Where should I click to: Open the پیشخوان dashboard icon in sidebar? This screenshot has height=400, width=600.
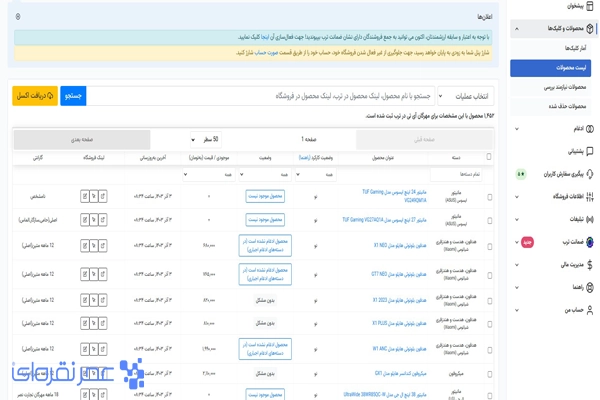[x=590, y=6]
